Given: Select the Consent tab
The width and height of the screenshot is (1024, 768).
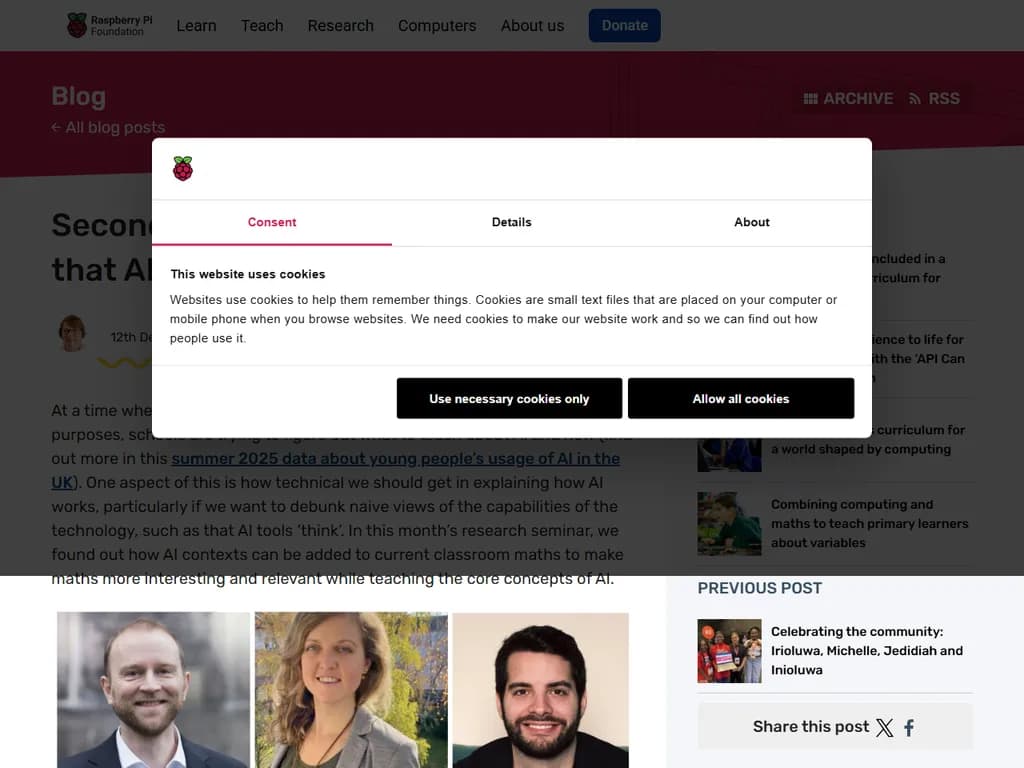Looking at the screenshot, I should coord(272,222).
